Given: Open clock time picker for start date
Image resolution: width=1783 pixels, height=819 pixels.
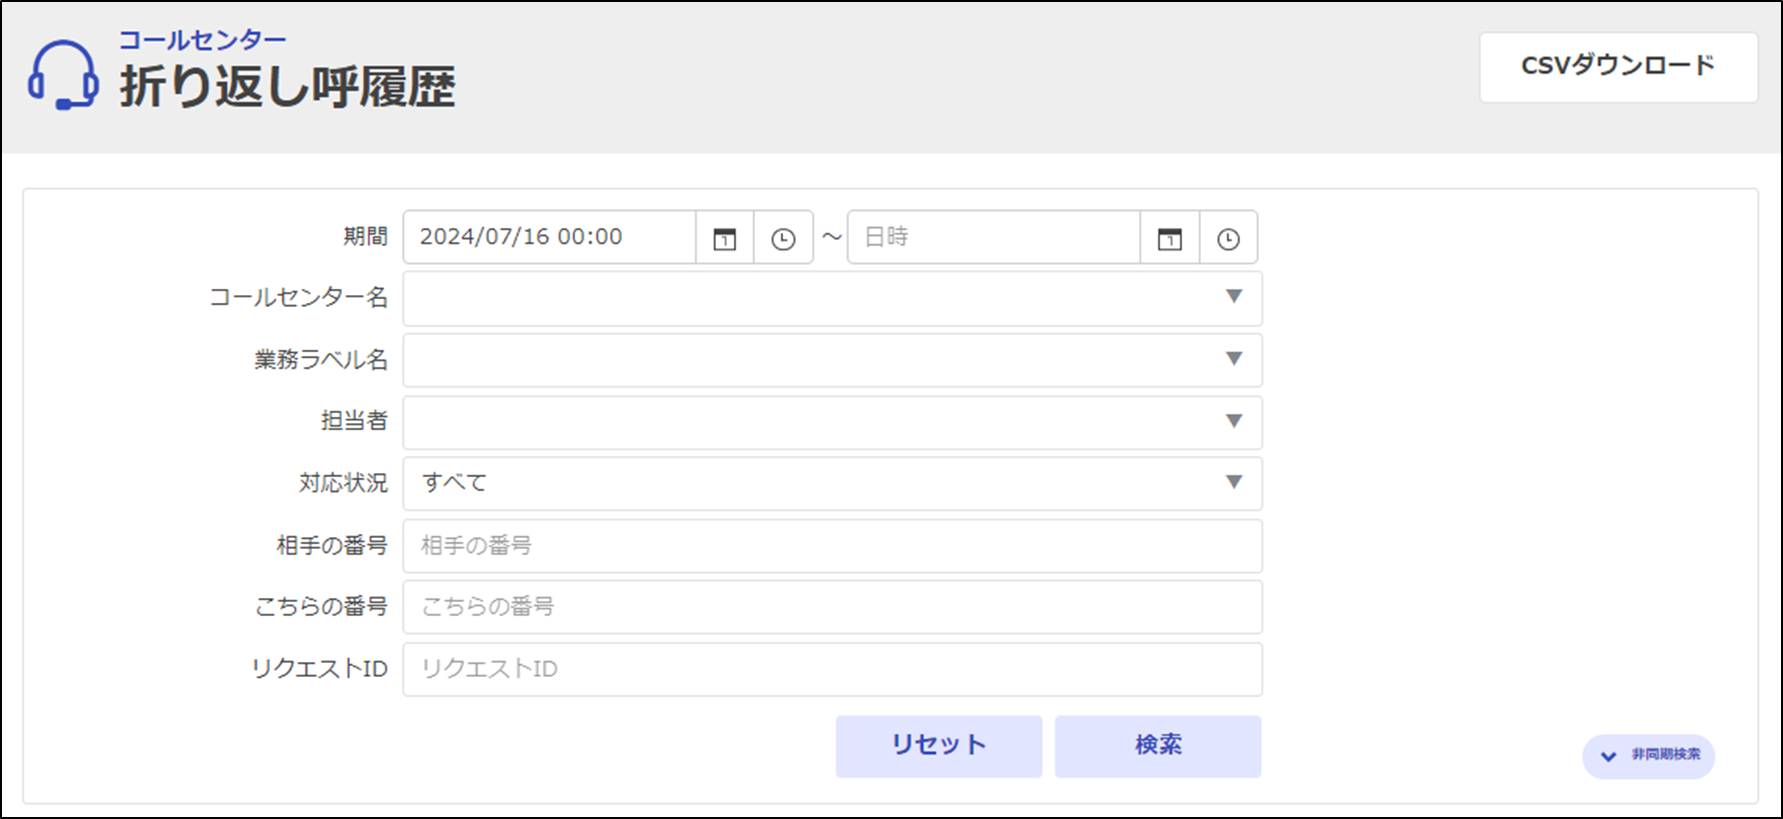Looking at the screenshot, I should pyautogui.click(x=784, y=238).
